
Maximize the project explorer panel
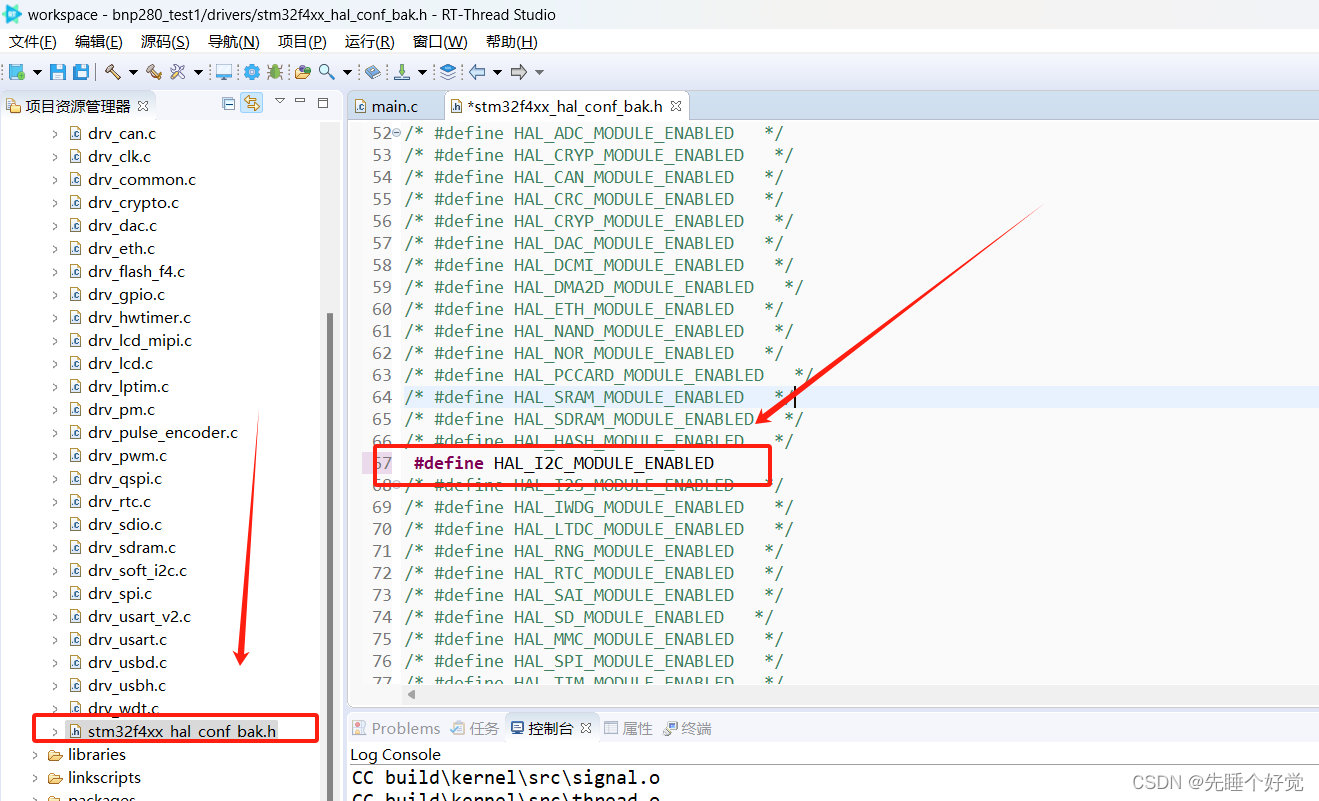[x=323, y=102]
